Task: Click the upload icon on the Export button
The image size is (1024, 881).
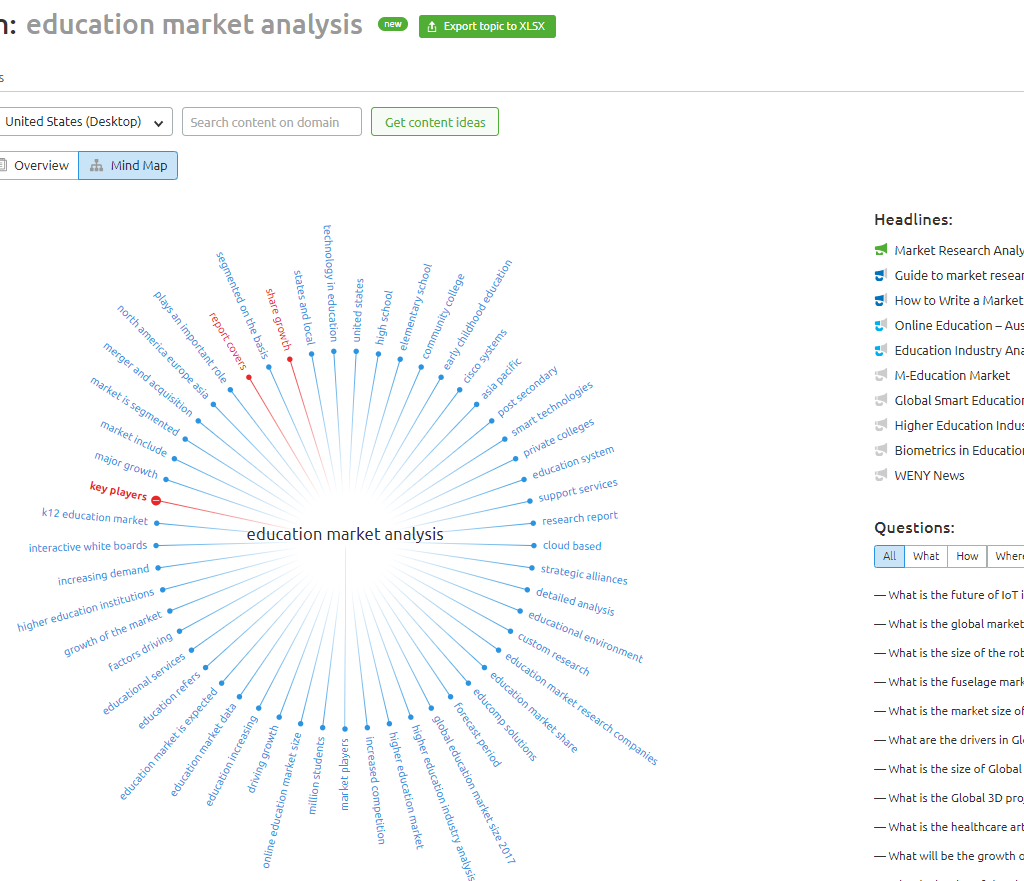Action: (x=432, y=26)
